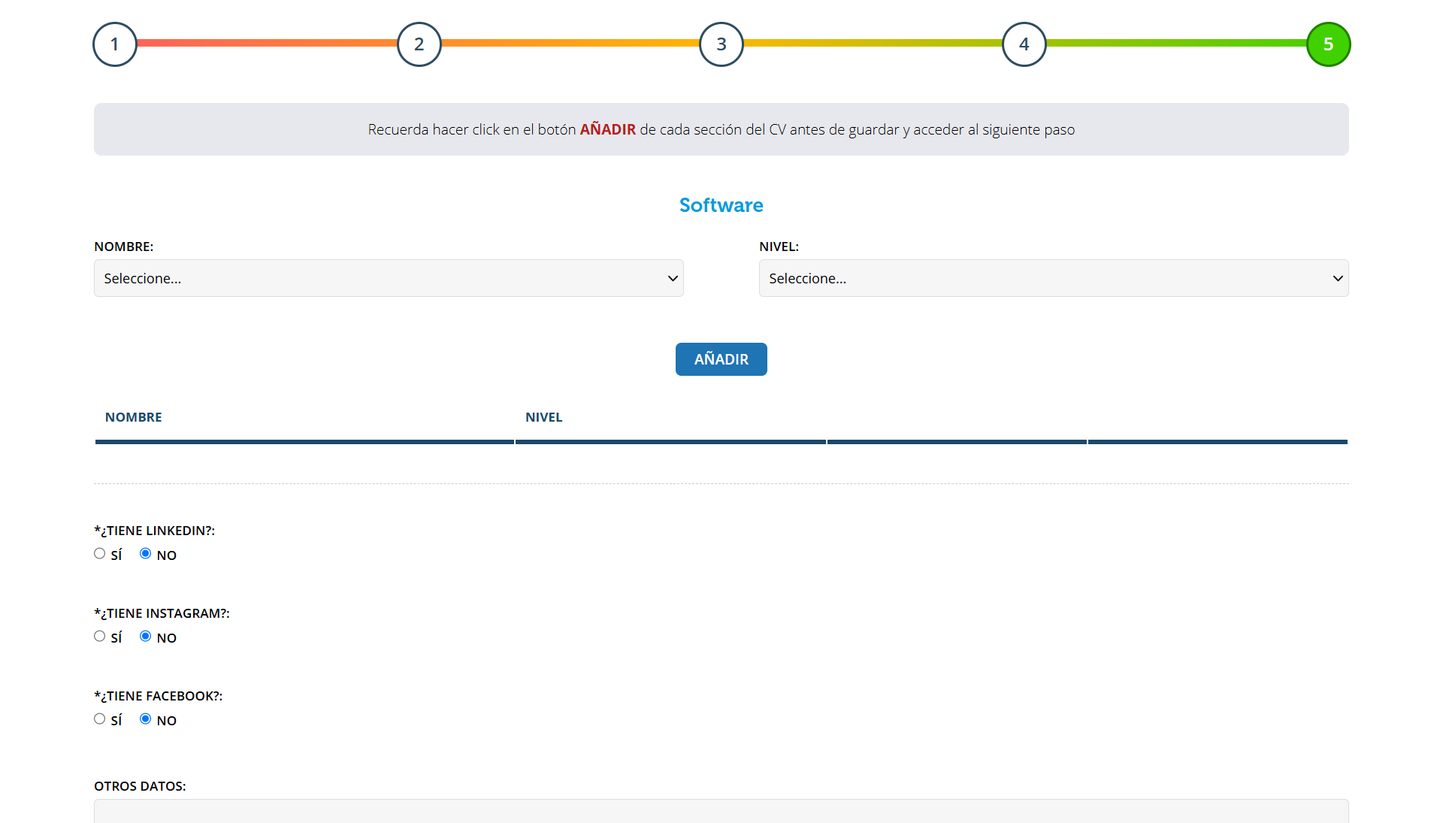Select SÍ for Tiene Instagram
This screenshot has width=1440, height=823.
[100, 636]
